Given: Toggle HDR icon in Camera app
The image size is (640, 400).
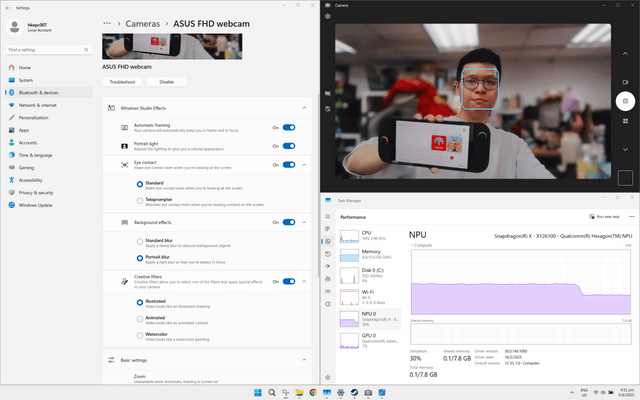Looking at the screenshot, I should click(327, 93).
